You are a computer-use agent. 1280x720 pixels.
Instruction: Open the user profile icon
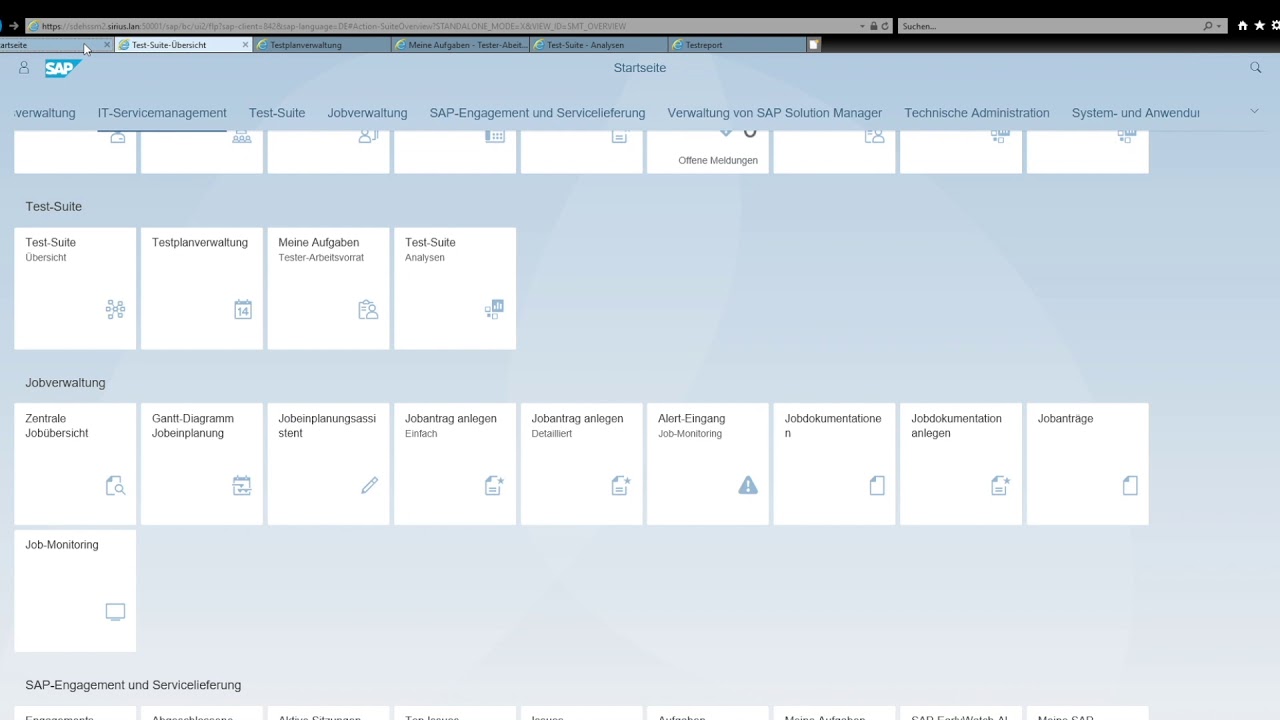click(24, 67)
